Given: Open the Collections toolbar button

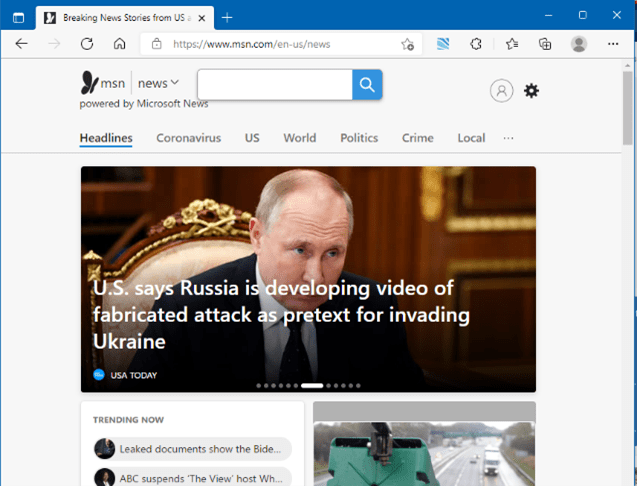Looking at the screenshot, I should pyautogui.click(x=545, y=44).
